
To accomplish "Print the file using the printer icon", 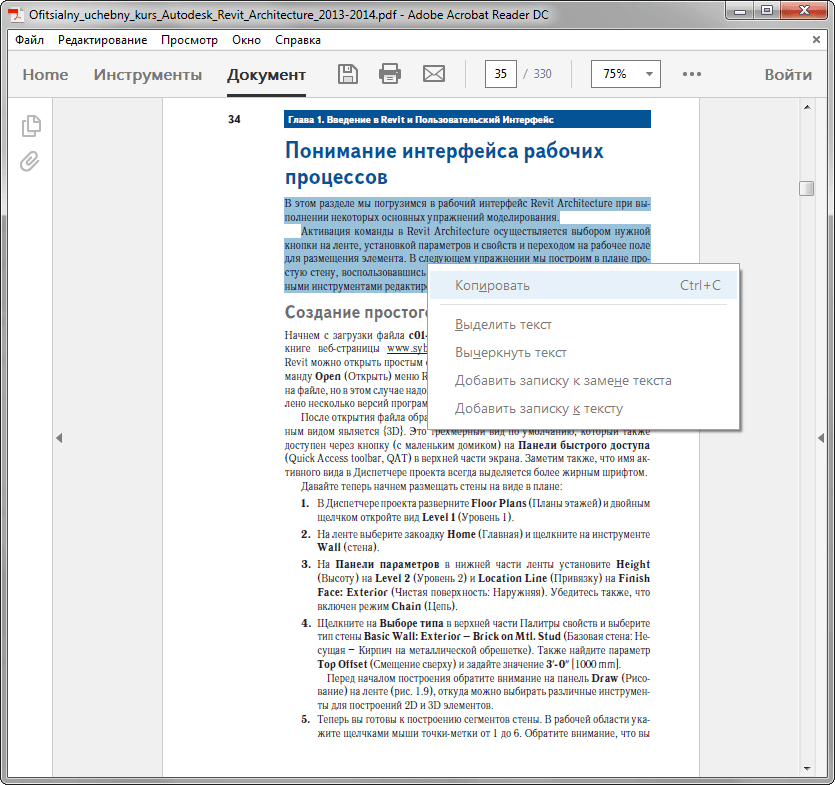I will 390,73.
